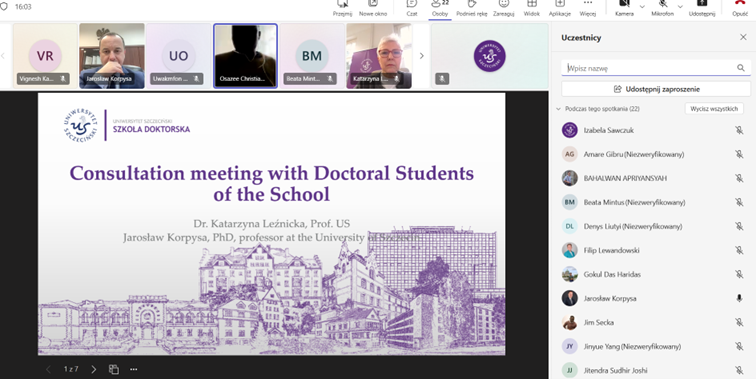Show previous participants with gallery left arrow
Image resolution: width=756 pixels, height=379 pixels.
pyautogui.click(x=3, y=56)
